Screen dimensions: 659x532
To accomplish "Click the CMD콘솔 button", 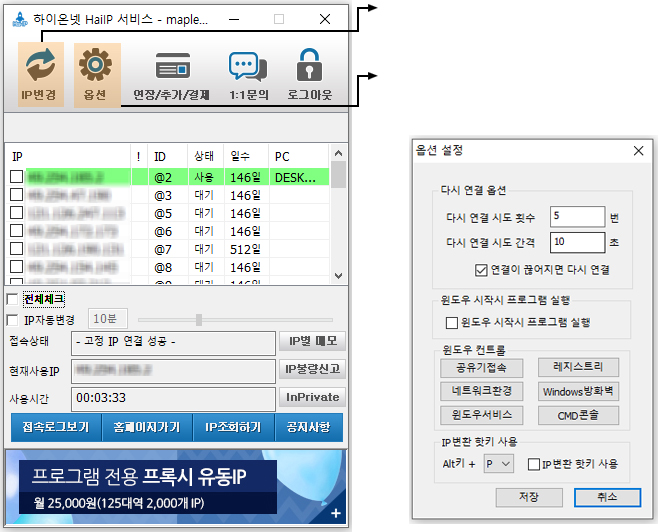I will tap(578, 416).
